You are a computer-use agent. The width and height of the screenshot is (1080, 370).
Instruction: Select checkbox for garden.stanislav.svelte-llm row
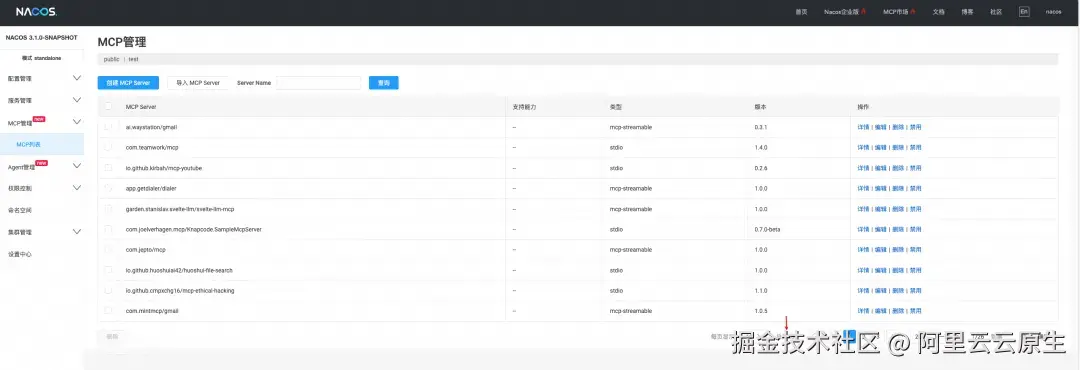[x=108, y=209]
